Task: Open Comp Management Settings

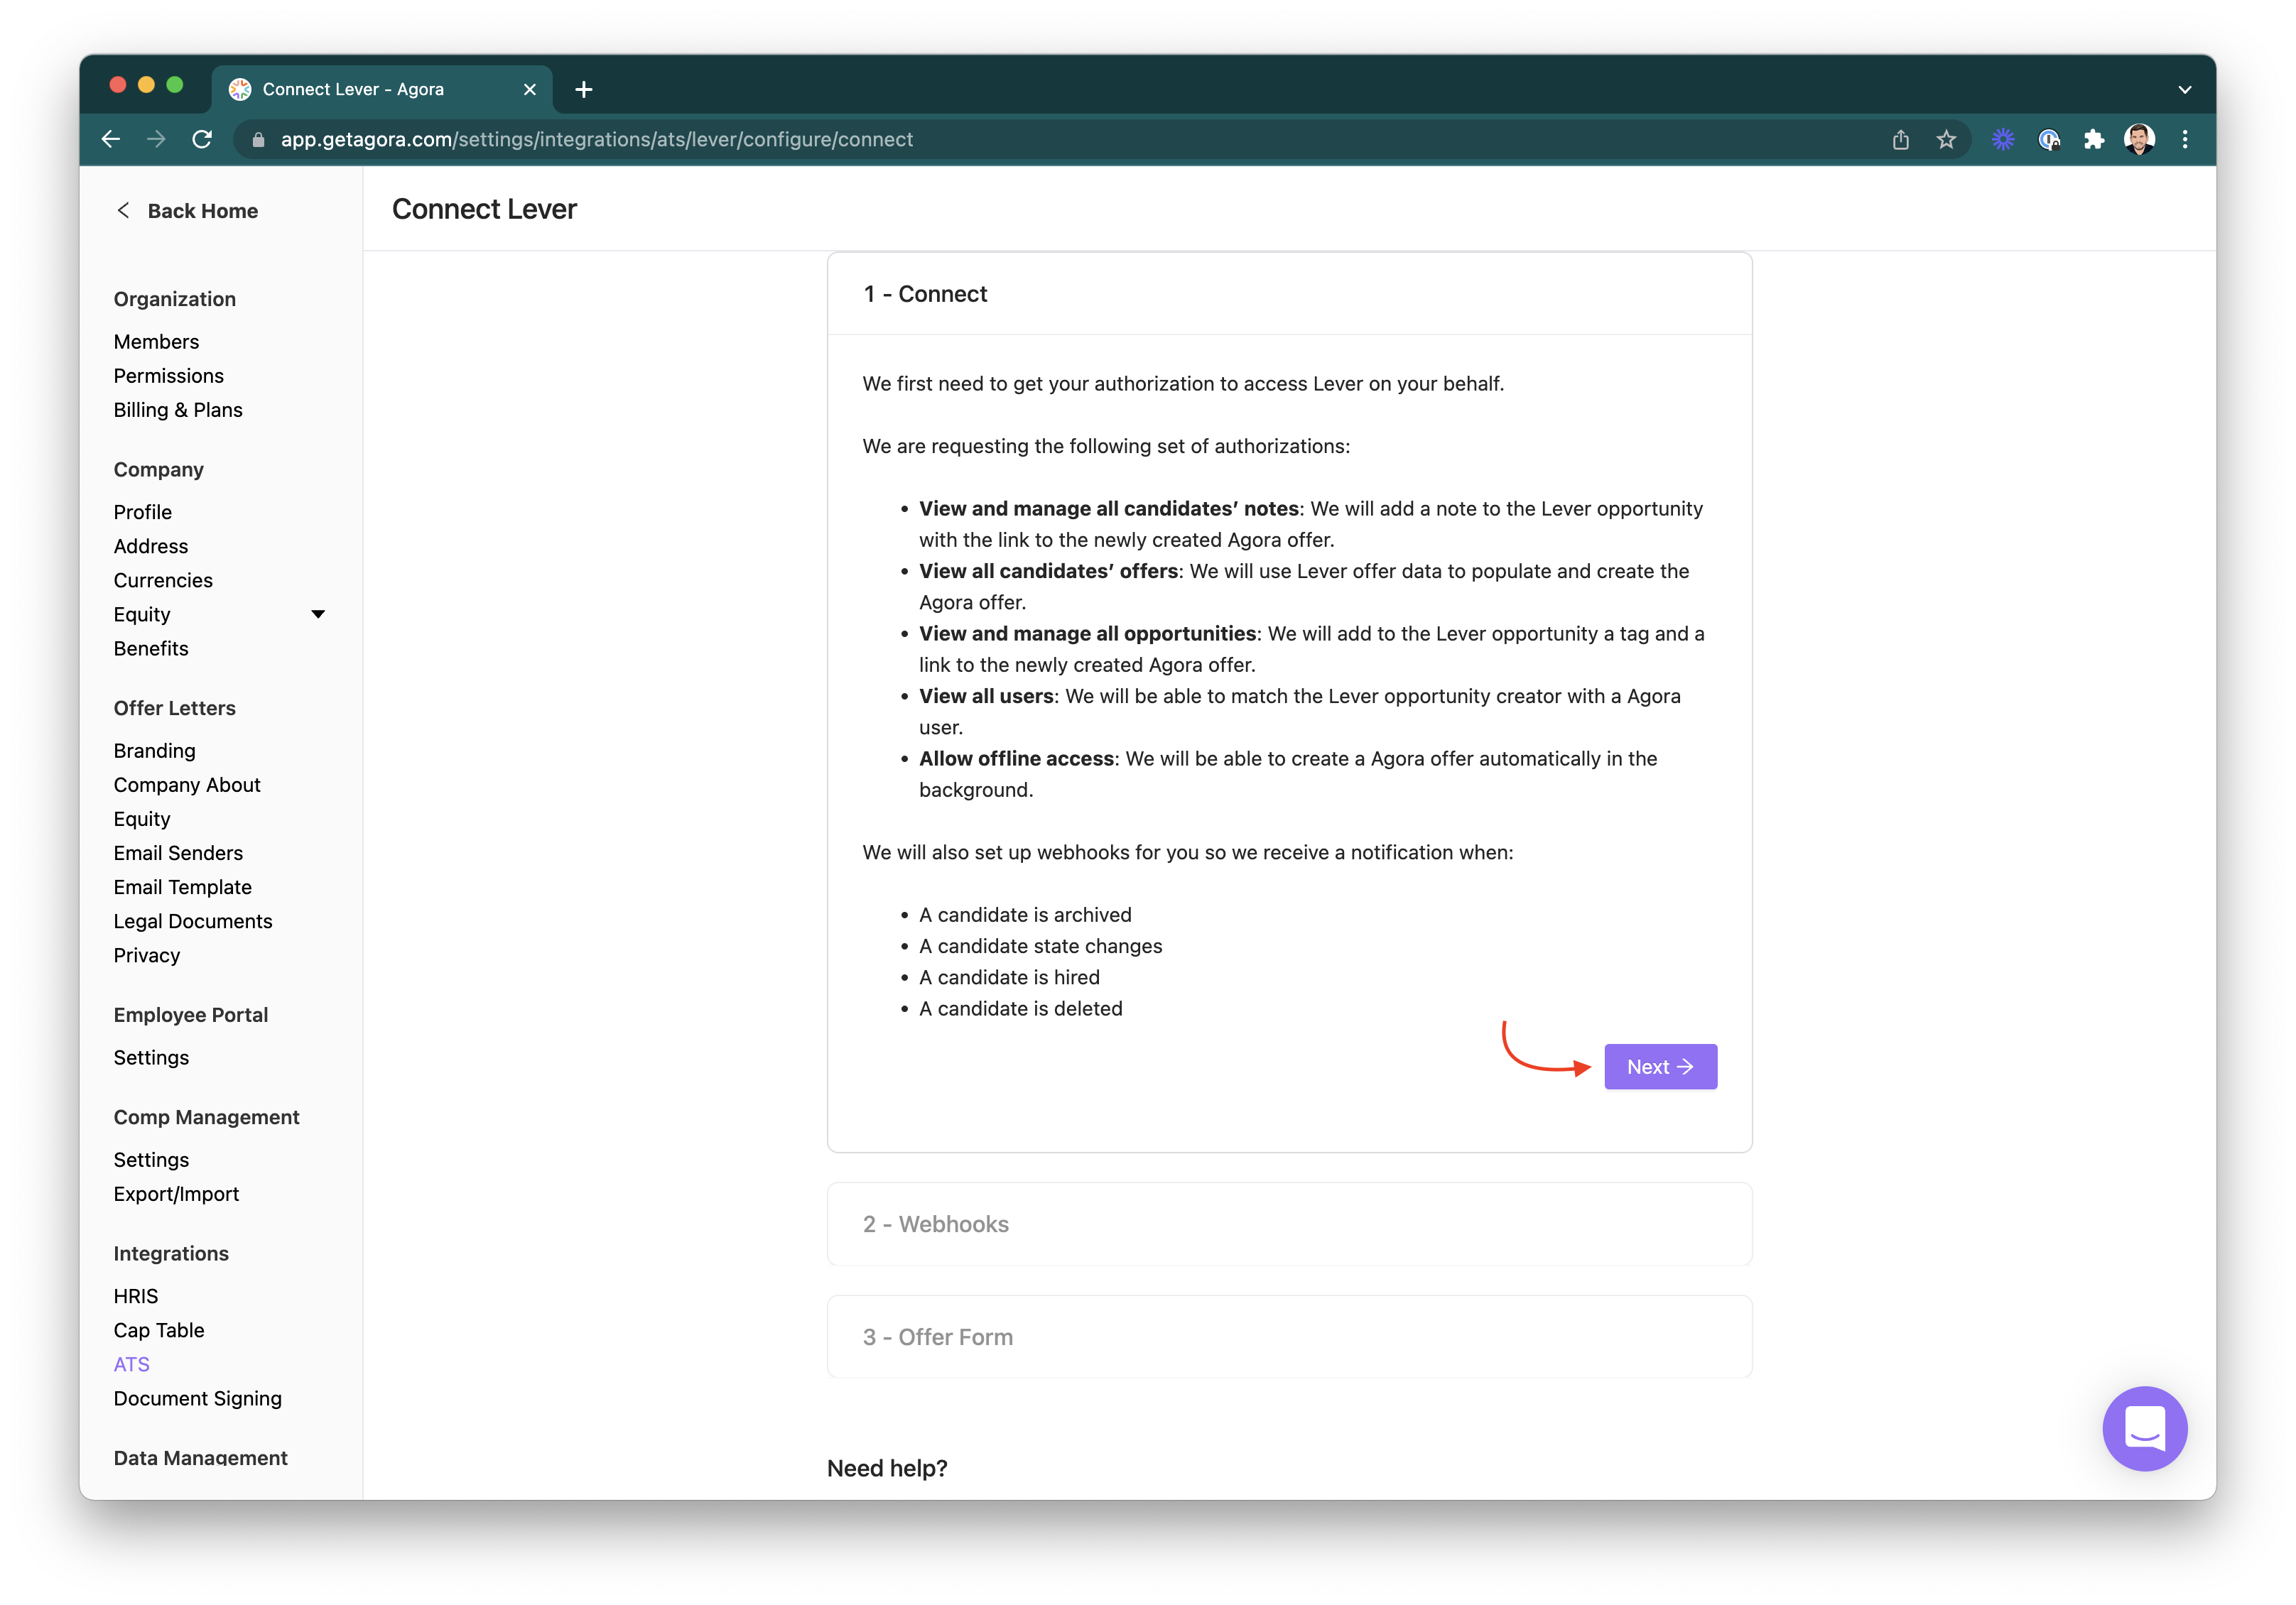Action: [x=151, y=1159]
